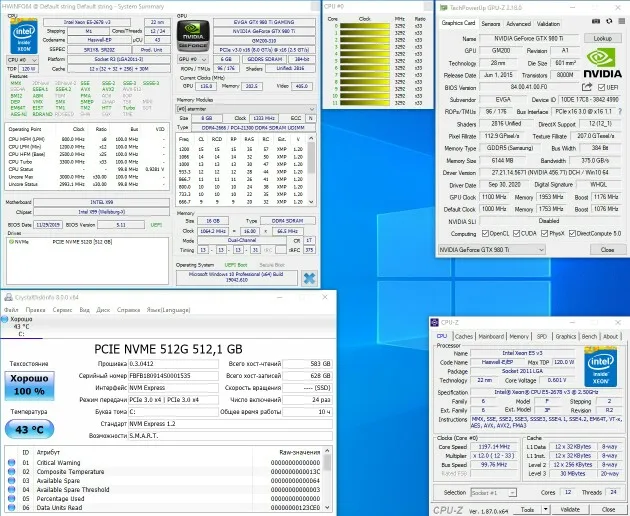The height and width of the screenshot is (516, 630).
Task: Open the GPU-Z hamburger menu icon
Action: pyautogui.click(x=622, y=22)
